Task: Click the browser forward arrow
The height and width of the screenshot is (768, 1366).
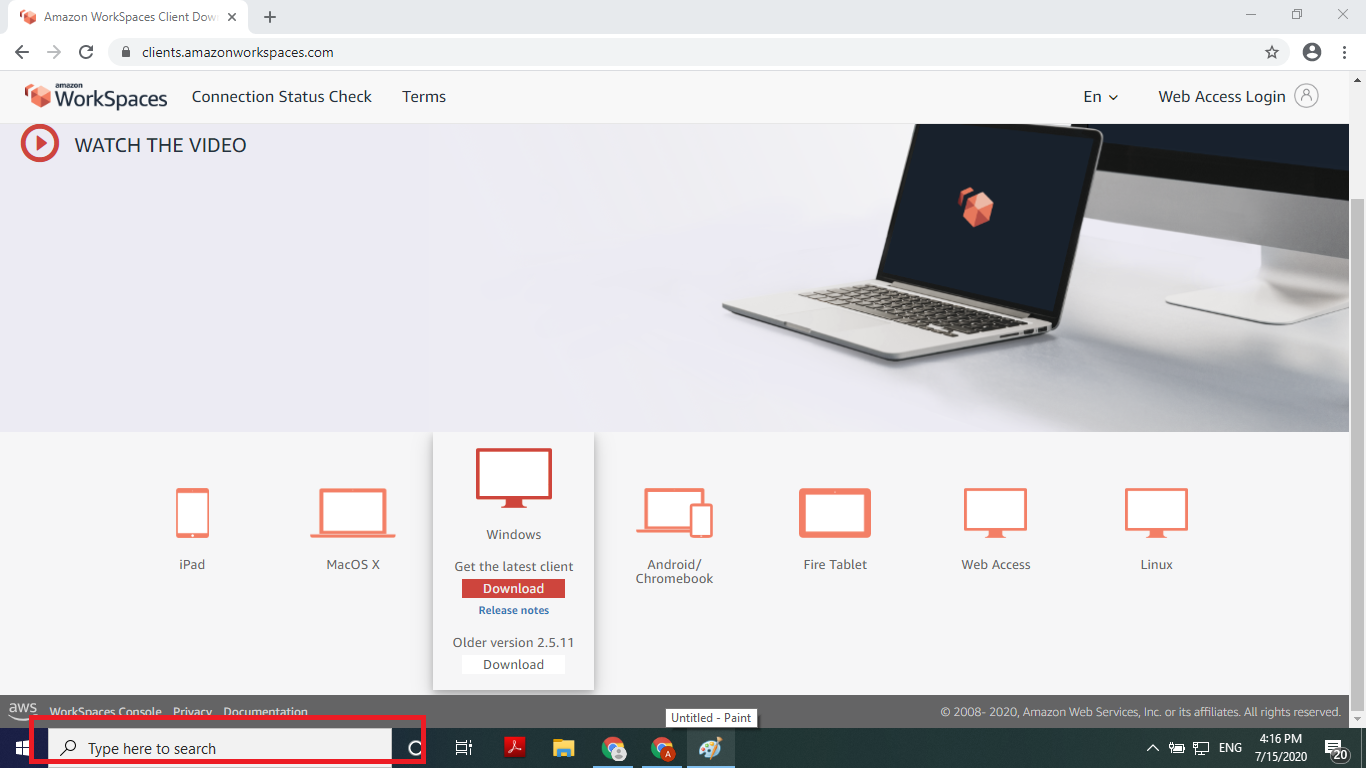Action: (54, 52)
